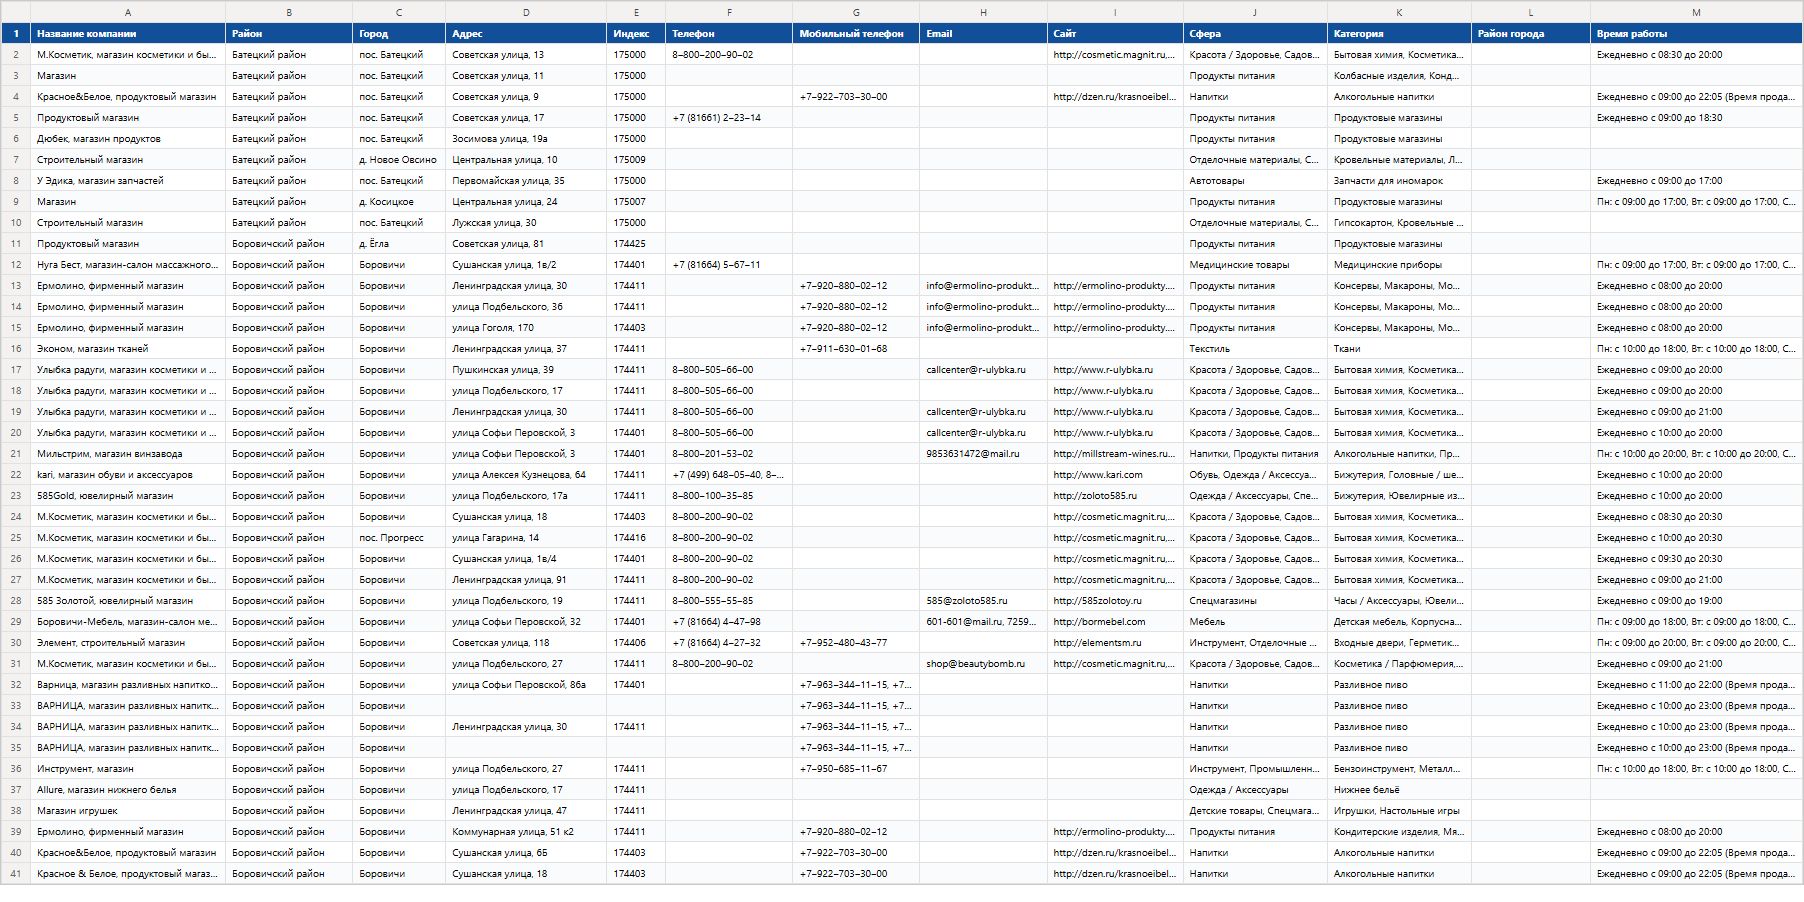The image size is (1804, 902).
Task: Click the 'Сайт' header cell
Action: coord(1115,33)
